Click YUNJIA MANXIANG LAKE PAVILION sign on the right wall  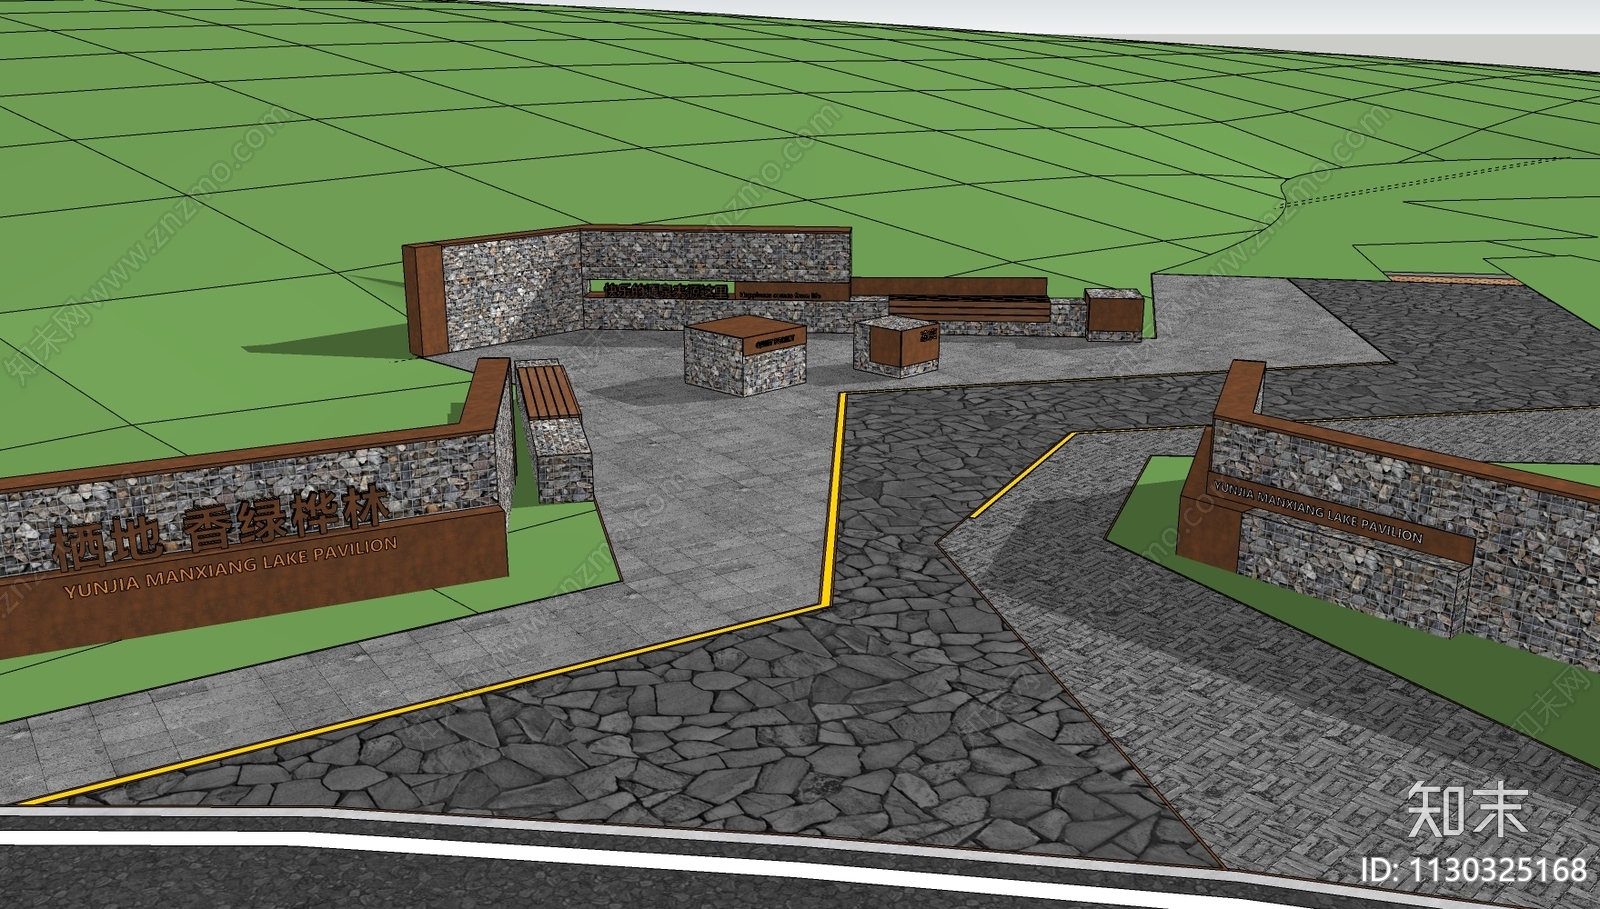[1317, 511]
